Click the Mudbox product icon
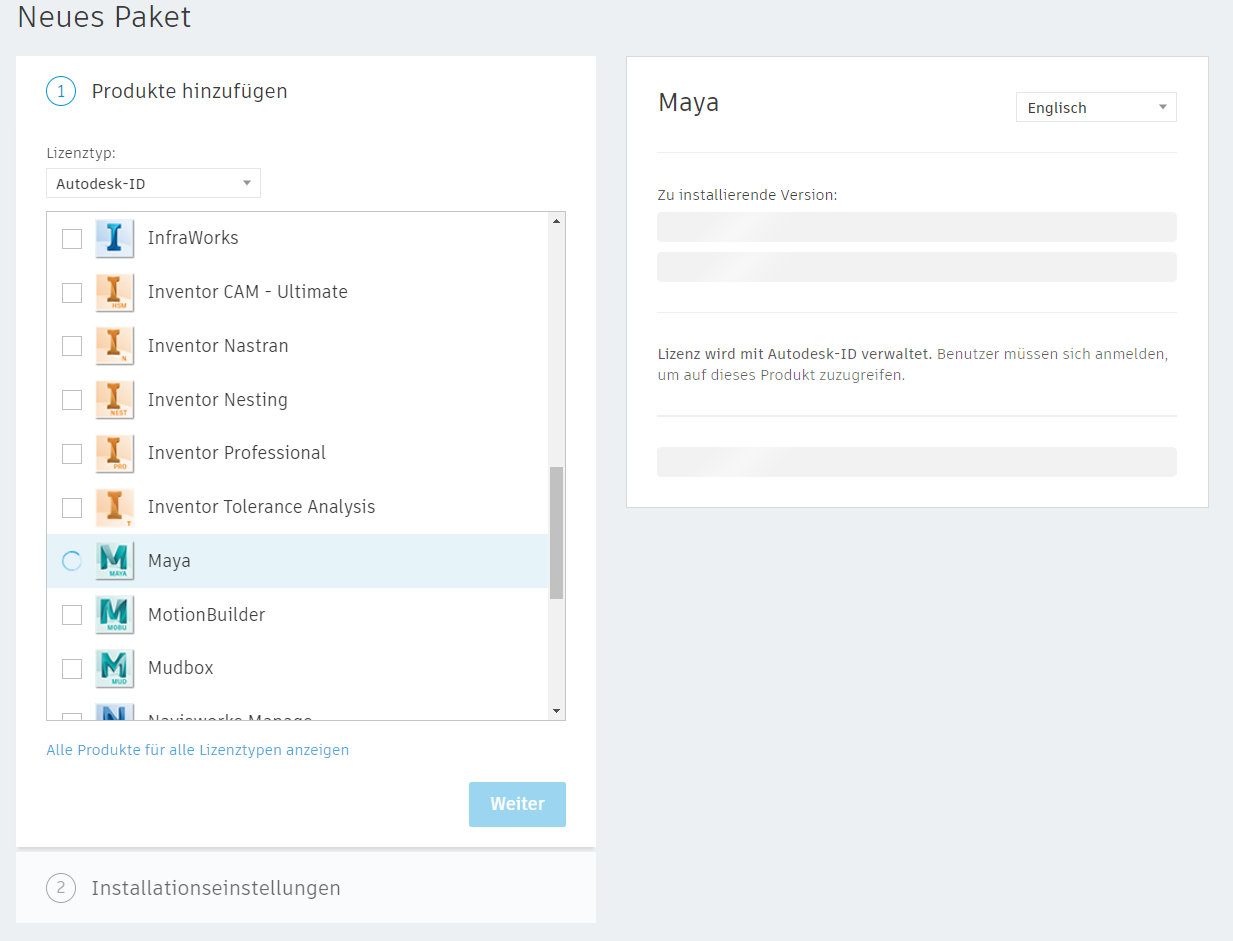 (115, 668)
